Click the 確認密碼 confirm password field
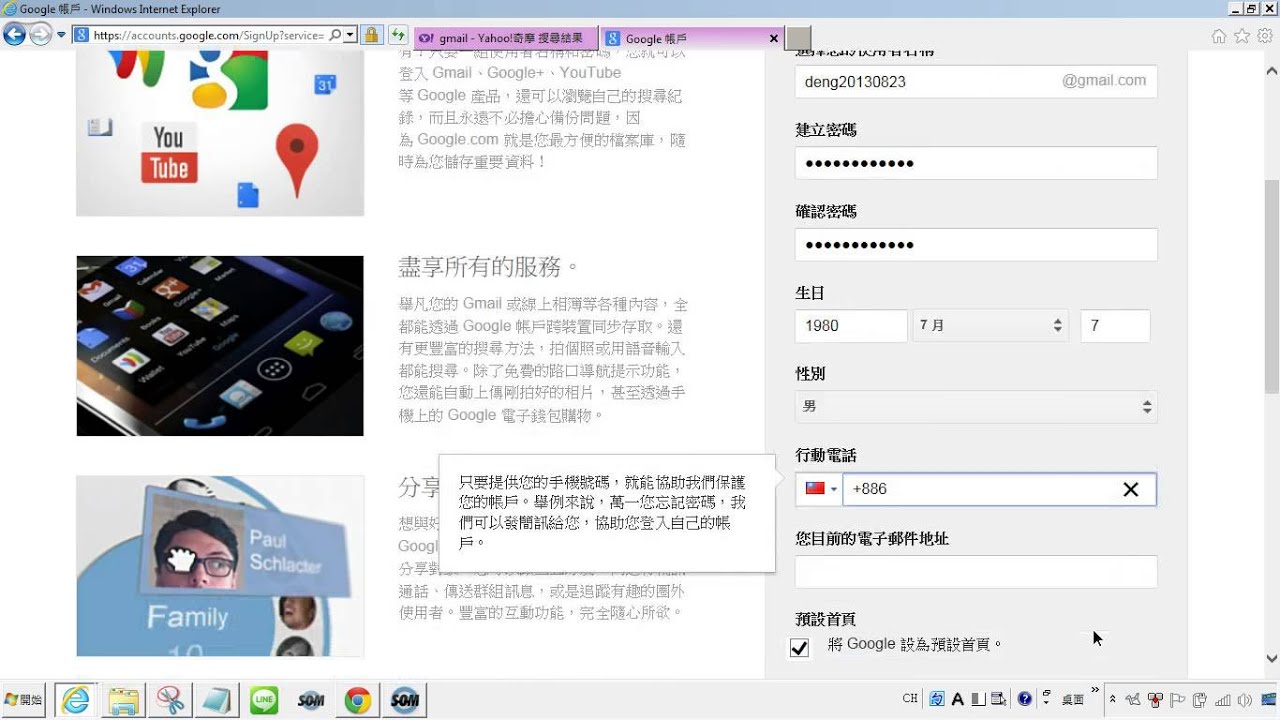The height and width of the screenshot is (720, 1280). point(976,245)
